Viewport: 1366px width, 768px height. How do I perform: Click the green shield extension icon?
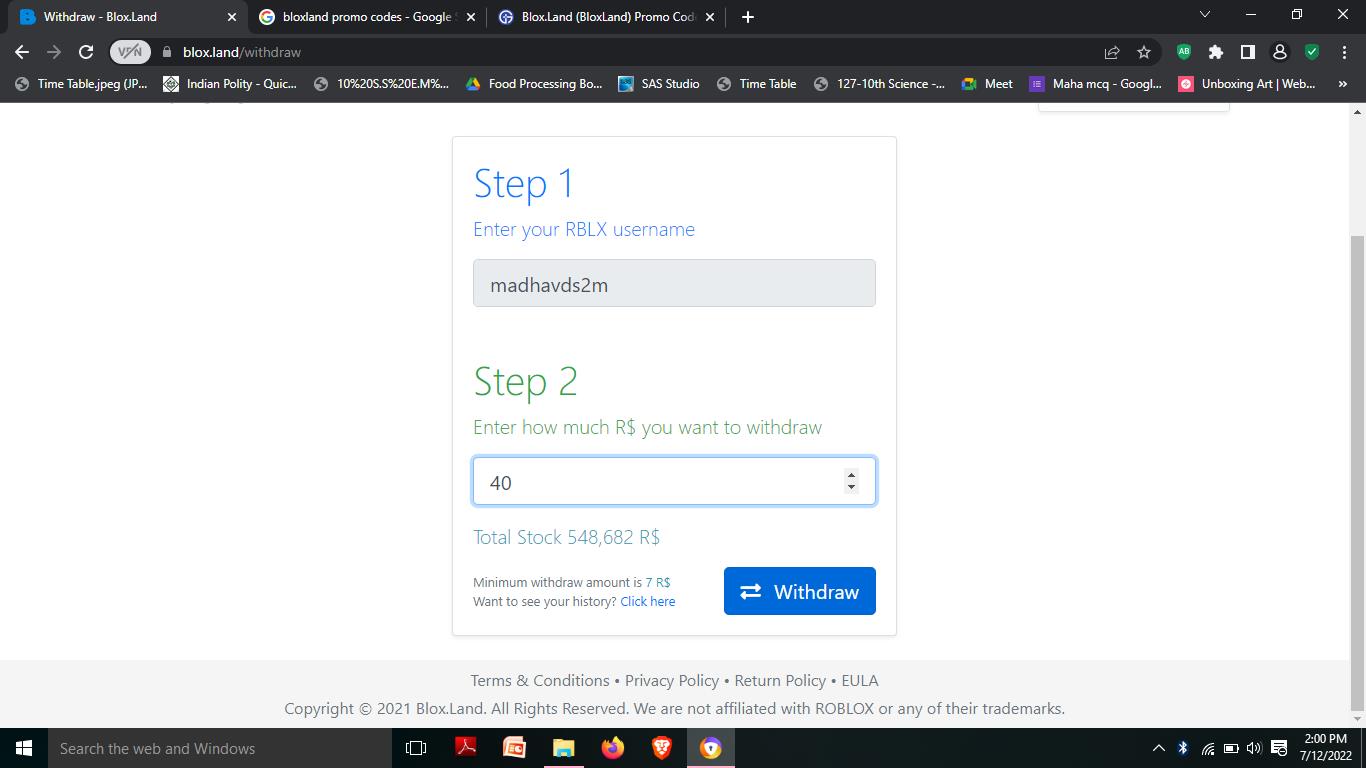(x=1312, y=52)
